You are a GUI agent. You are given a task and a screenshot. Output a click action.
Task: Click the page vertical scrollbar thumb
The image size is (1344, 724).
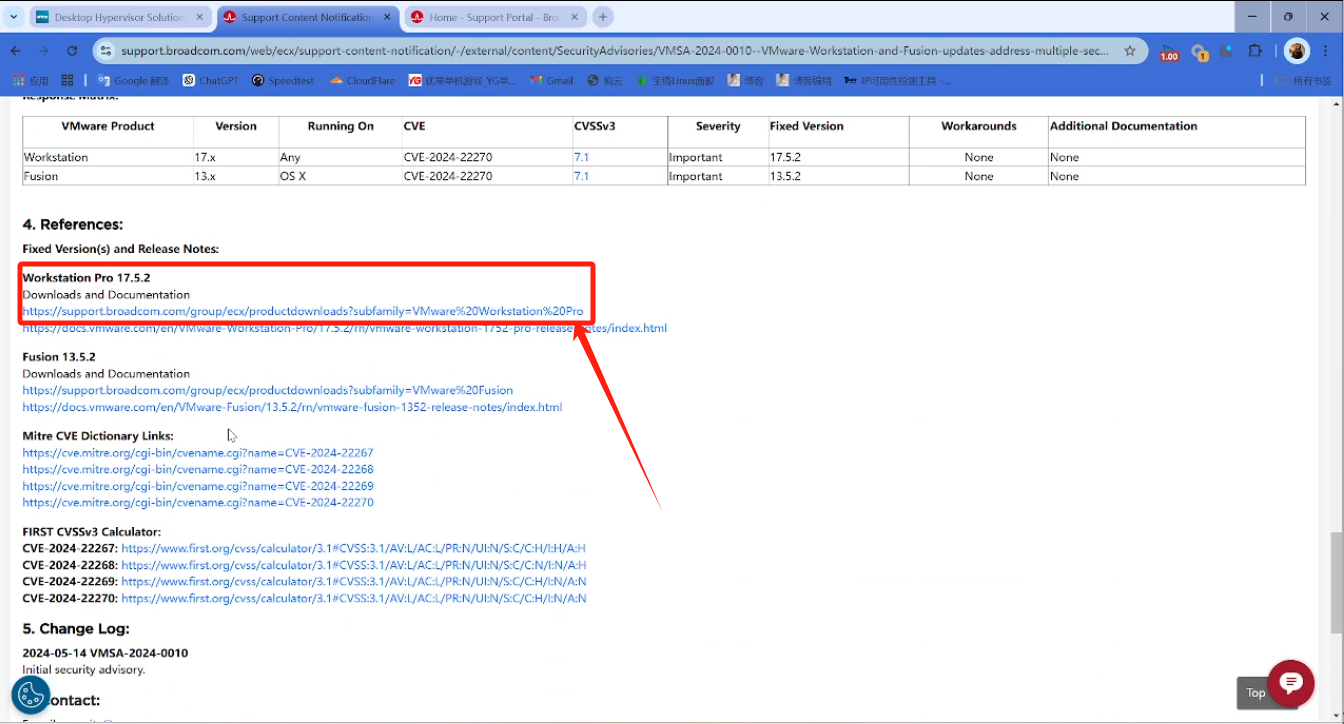pyautogui.click(x=1336, y=583)
